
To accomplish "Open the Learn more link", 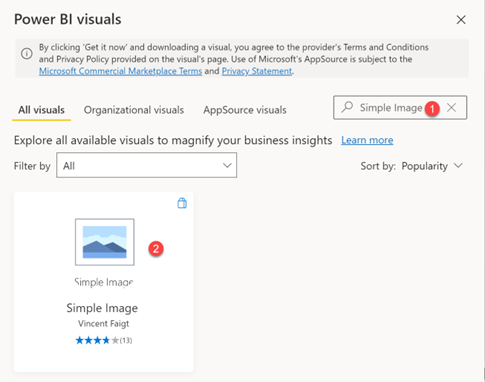I will (x=367, y=140).
